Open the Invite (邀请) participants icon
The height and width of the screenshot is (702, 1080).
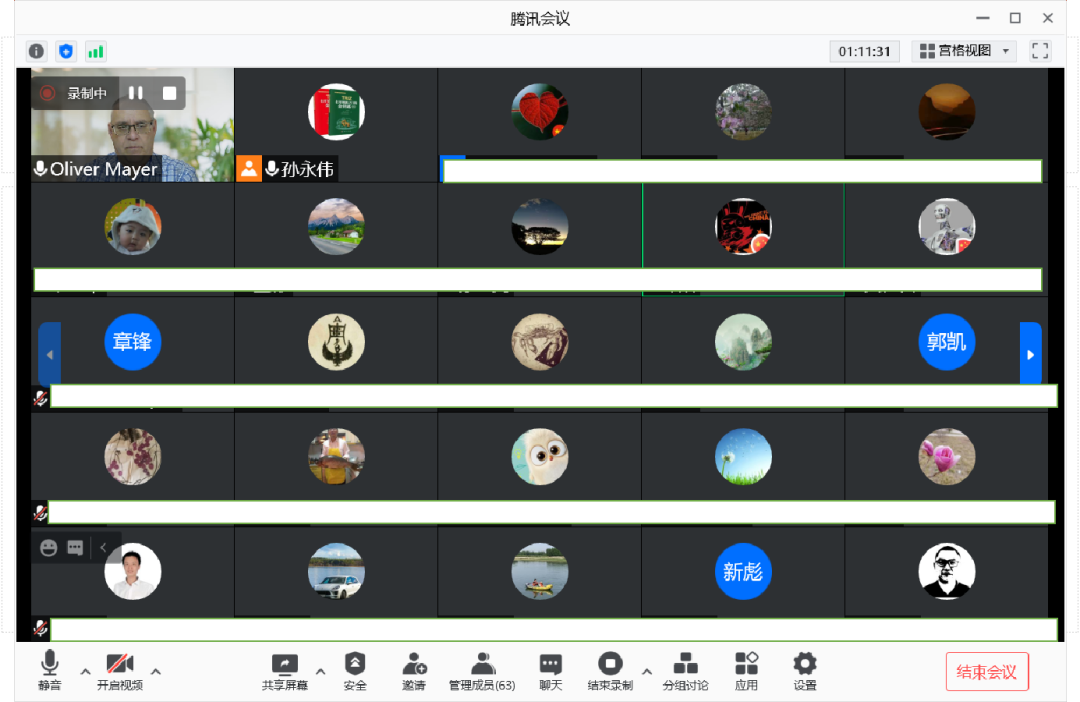coord(414,672)
